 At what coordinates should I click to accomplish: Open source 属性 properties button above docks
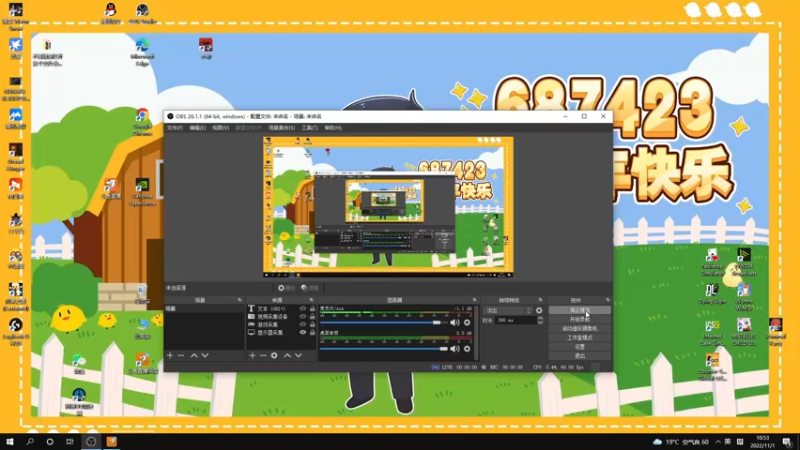(x=286, y=288)
